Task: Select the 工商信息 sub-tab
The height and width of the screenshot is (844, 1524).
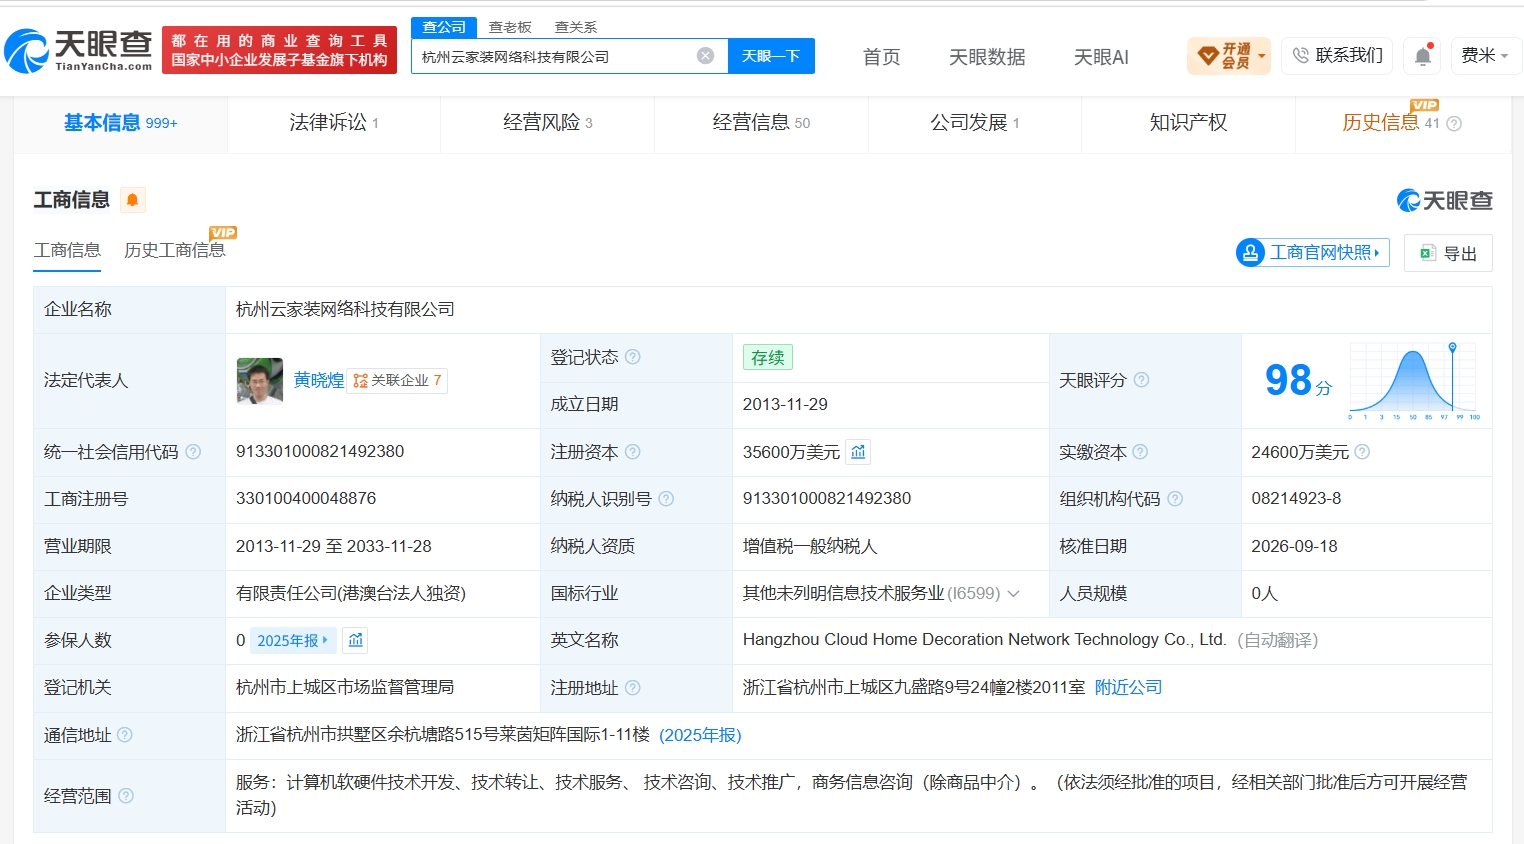Action: pyautogui.click(x=67, y=250)
